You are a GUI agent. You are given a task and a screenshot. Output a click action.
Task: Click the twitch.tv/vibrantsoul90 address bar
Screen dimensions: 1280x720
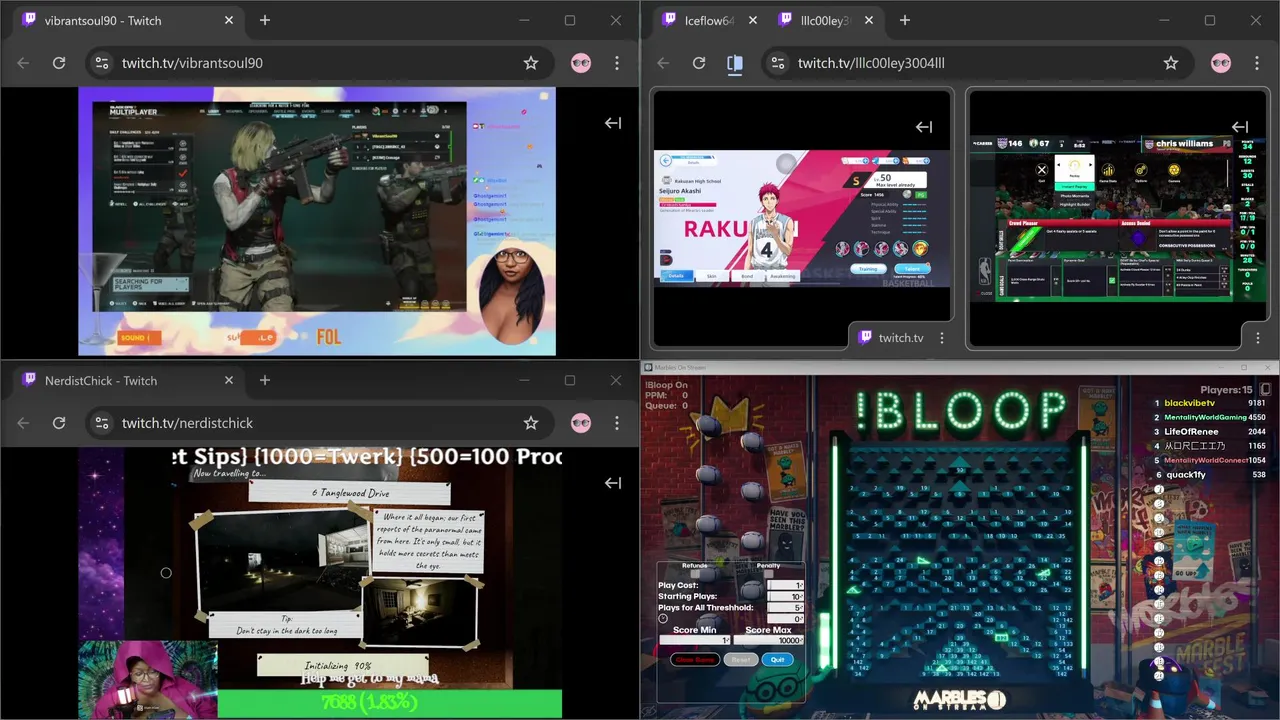coord(320,63)
